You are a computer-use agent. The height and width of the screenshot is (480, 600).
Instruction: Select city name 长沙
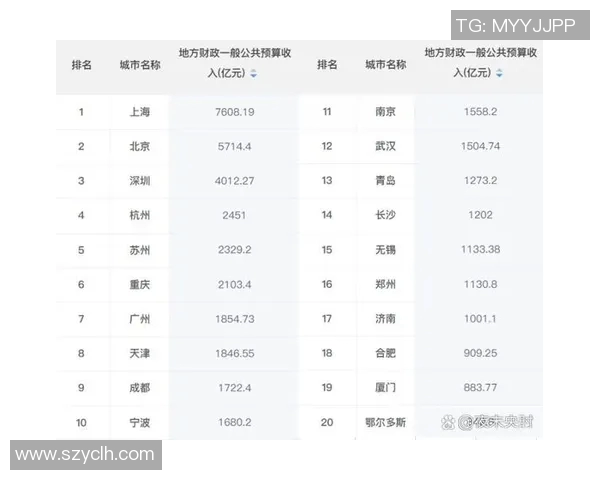click(x=385, y=215)
